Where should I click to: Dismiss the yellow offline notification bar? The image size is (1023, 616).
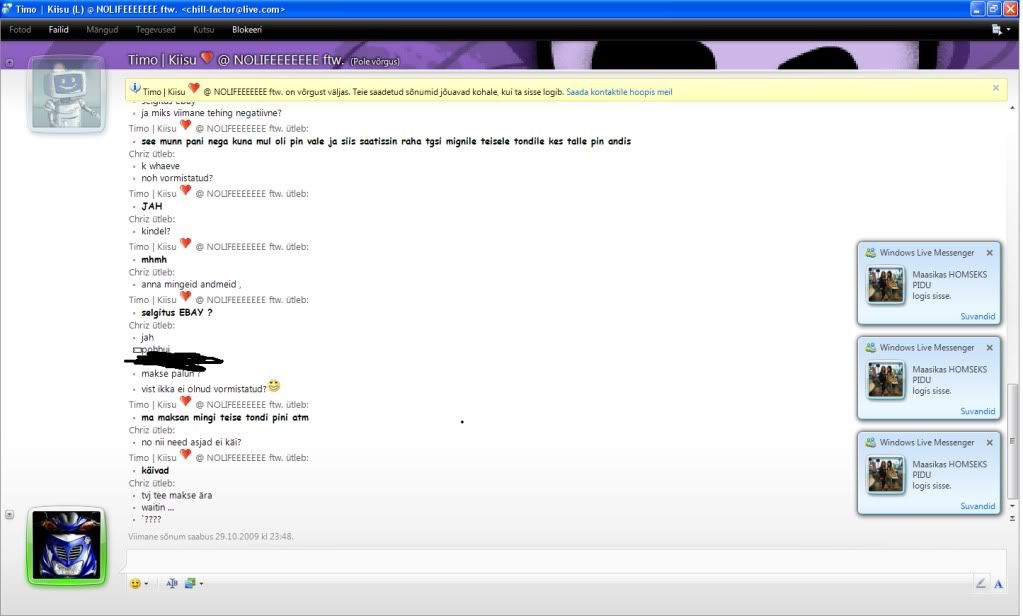tap(995, 88)
